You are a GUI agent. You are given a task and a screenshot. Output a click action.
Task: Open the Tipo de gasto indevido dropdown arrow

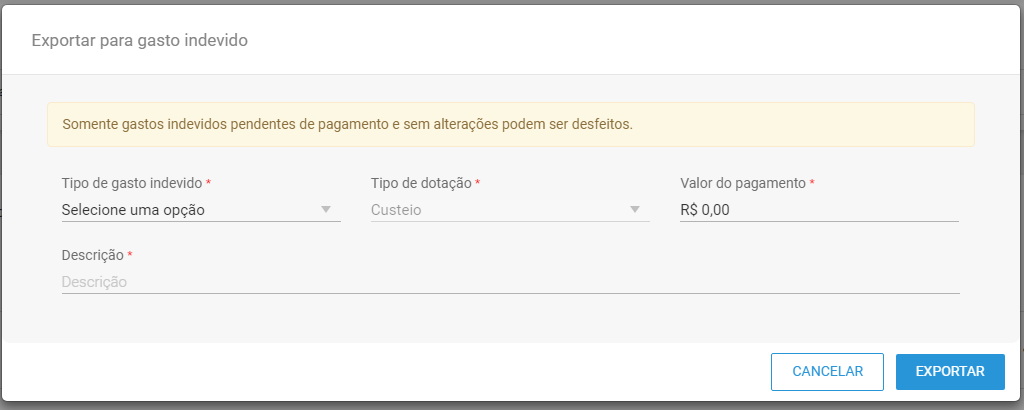tap(326, 210)
